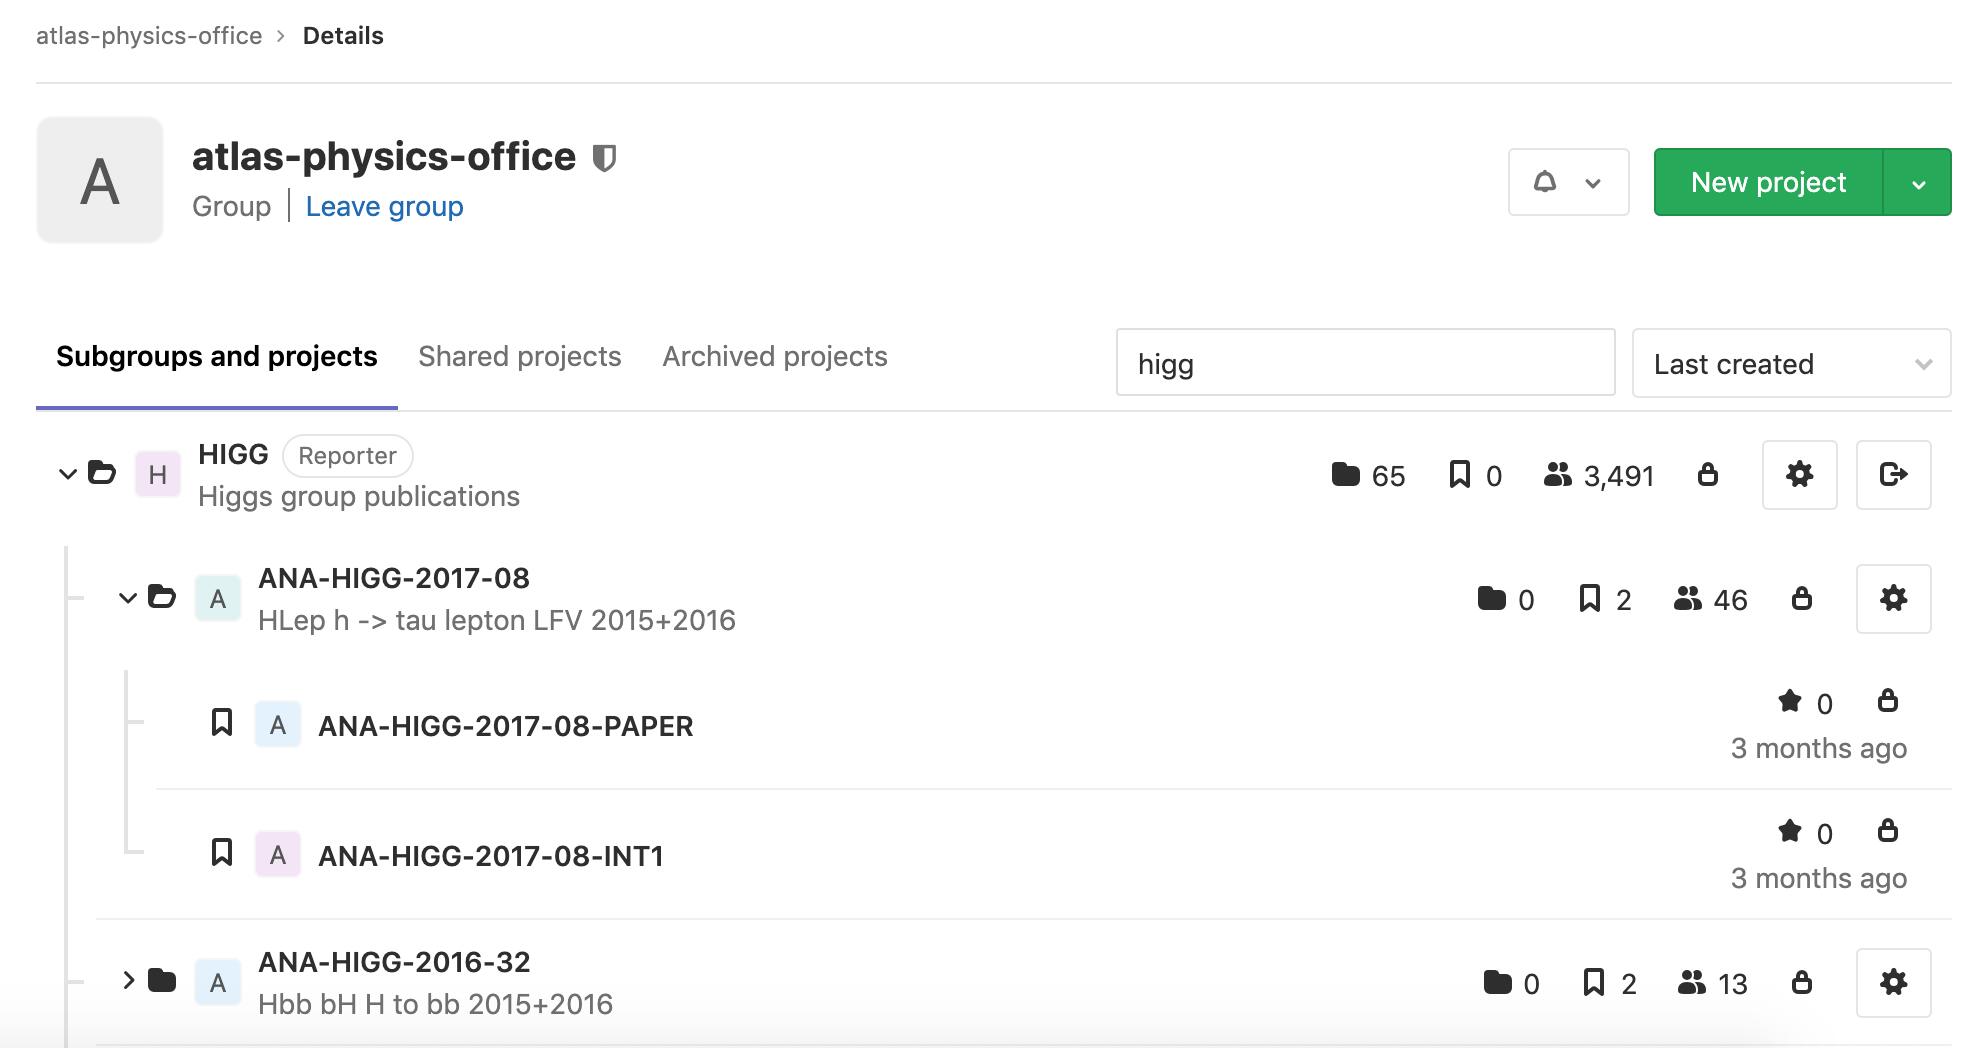Screen dimensions: 1968x1048
Task: Click 'Hbb bH H to bb 2015+2016' description
Action: click(x=435, y=1004)
